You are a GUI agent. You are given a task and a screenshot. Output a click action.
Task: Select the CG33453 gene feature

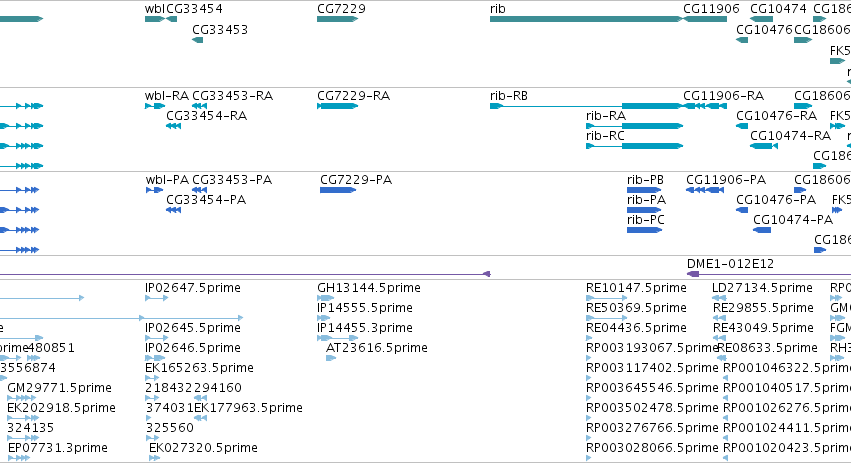[198, 40]
